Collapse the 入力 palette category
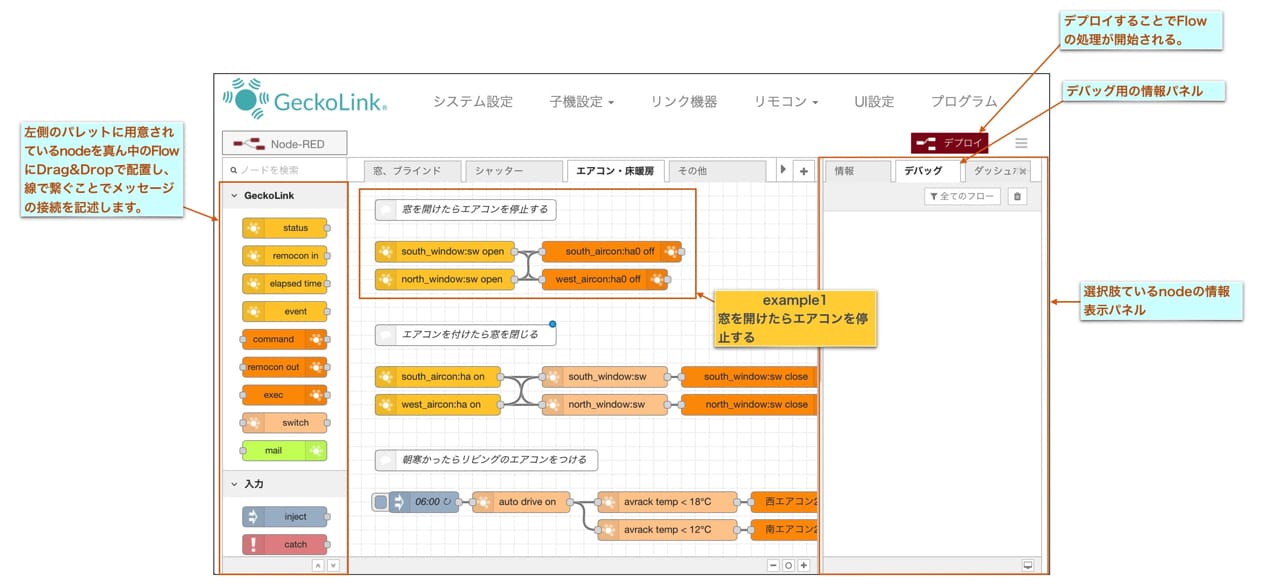The width and height of the screenshot is (1280, 587). click(285, 484)
